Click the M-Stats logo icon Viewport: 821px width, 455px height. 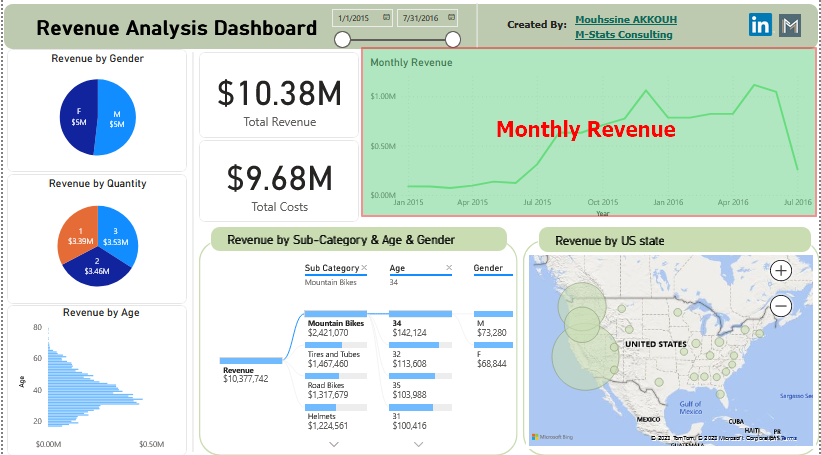(x=790, y=26)
